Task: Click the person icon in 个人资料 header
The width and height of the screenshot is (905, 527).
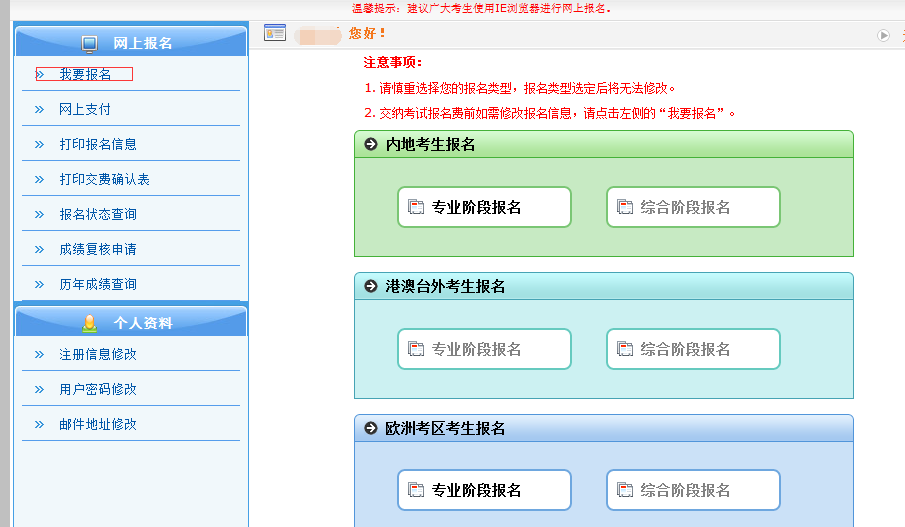Action: tap(90, 323)
